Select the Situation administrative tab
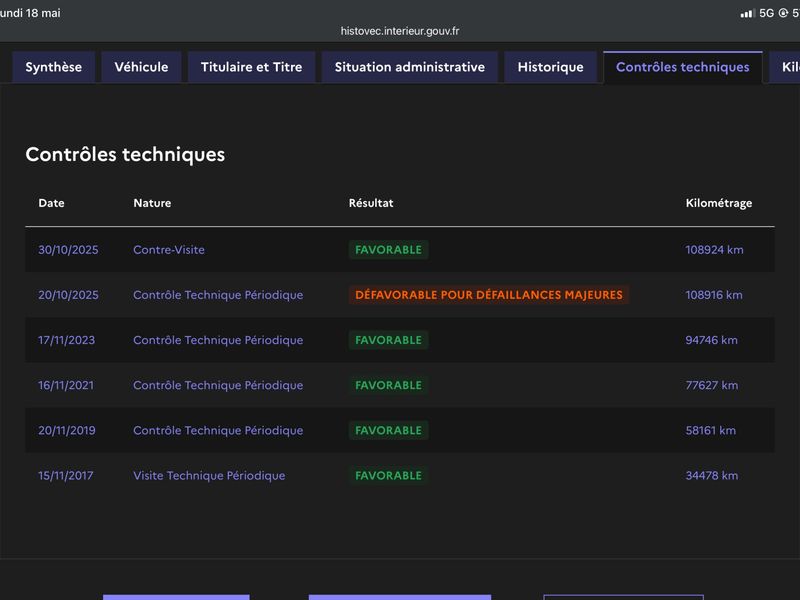The height and width of the screenshot is (600, 800). tap(410, 67)
